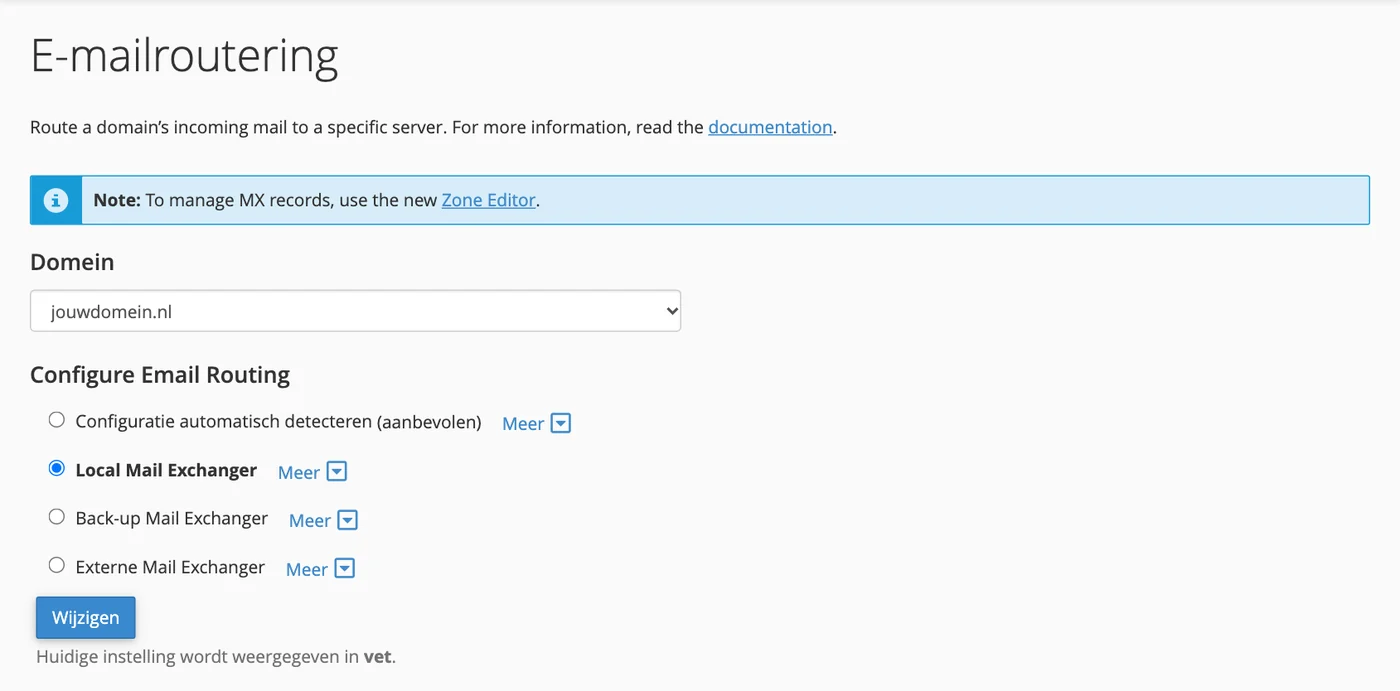Click the 'Note:' bold text in banner

[117, 200]
